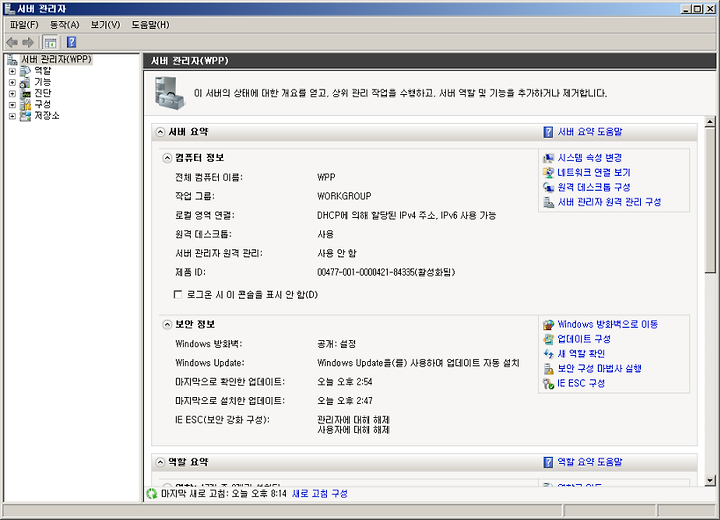The image size is (720, 520).
Task: Click the 업데이트 구성 icon
Action: coord(548,339)
